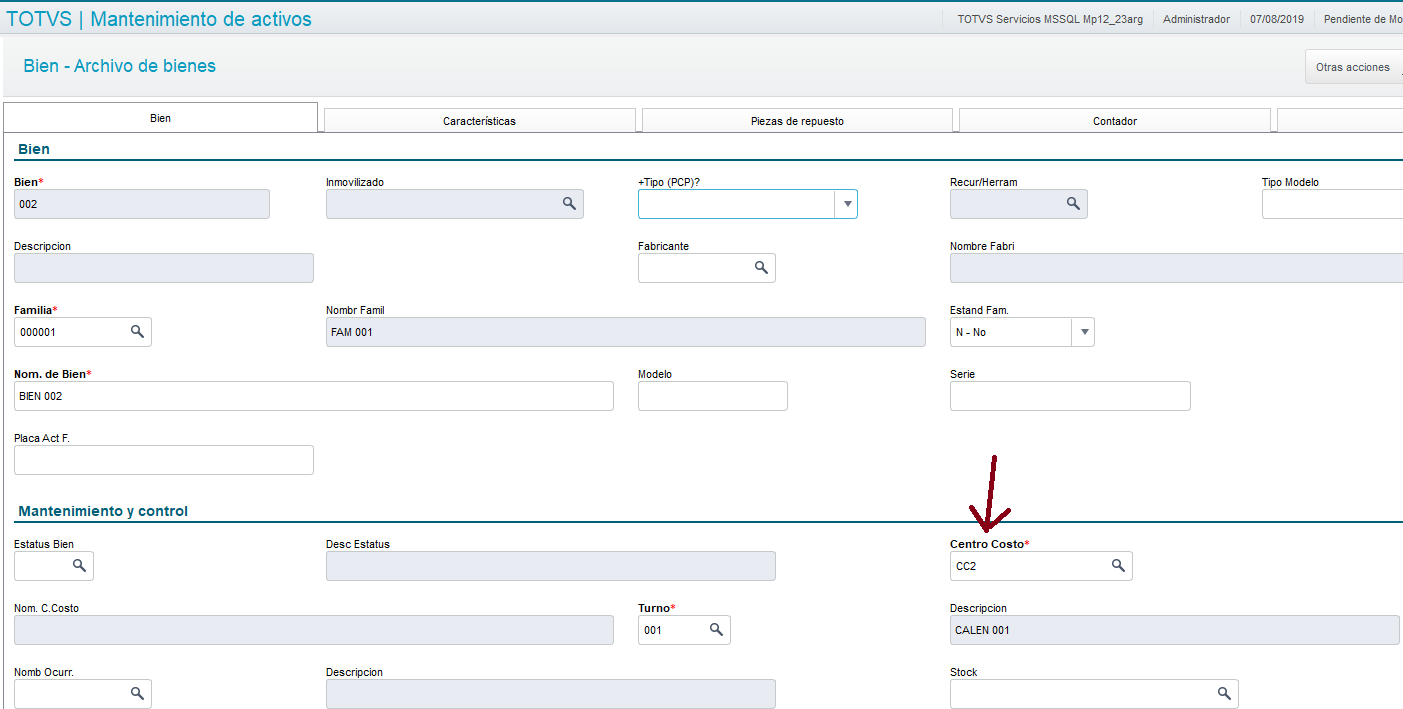This screenshot has height=709, width=1403.
Task: Click the Nom. de Bien input field
Action: coord(314,396)
